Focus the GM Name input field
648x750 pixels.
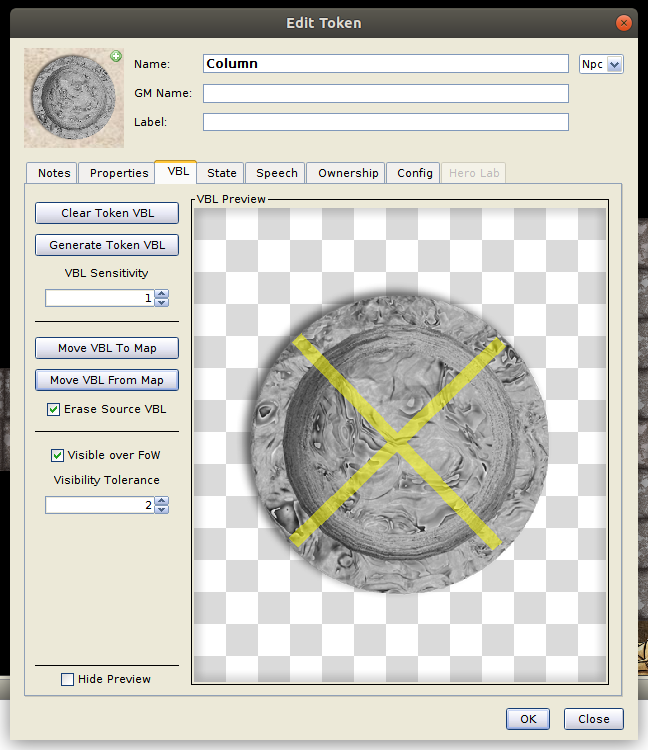point(385,93)
